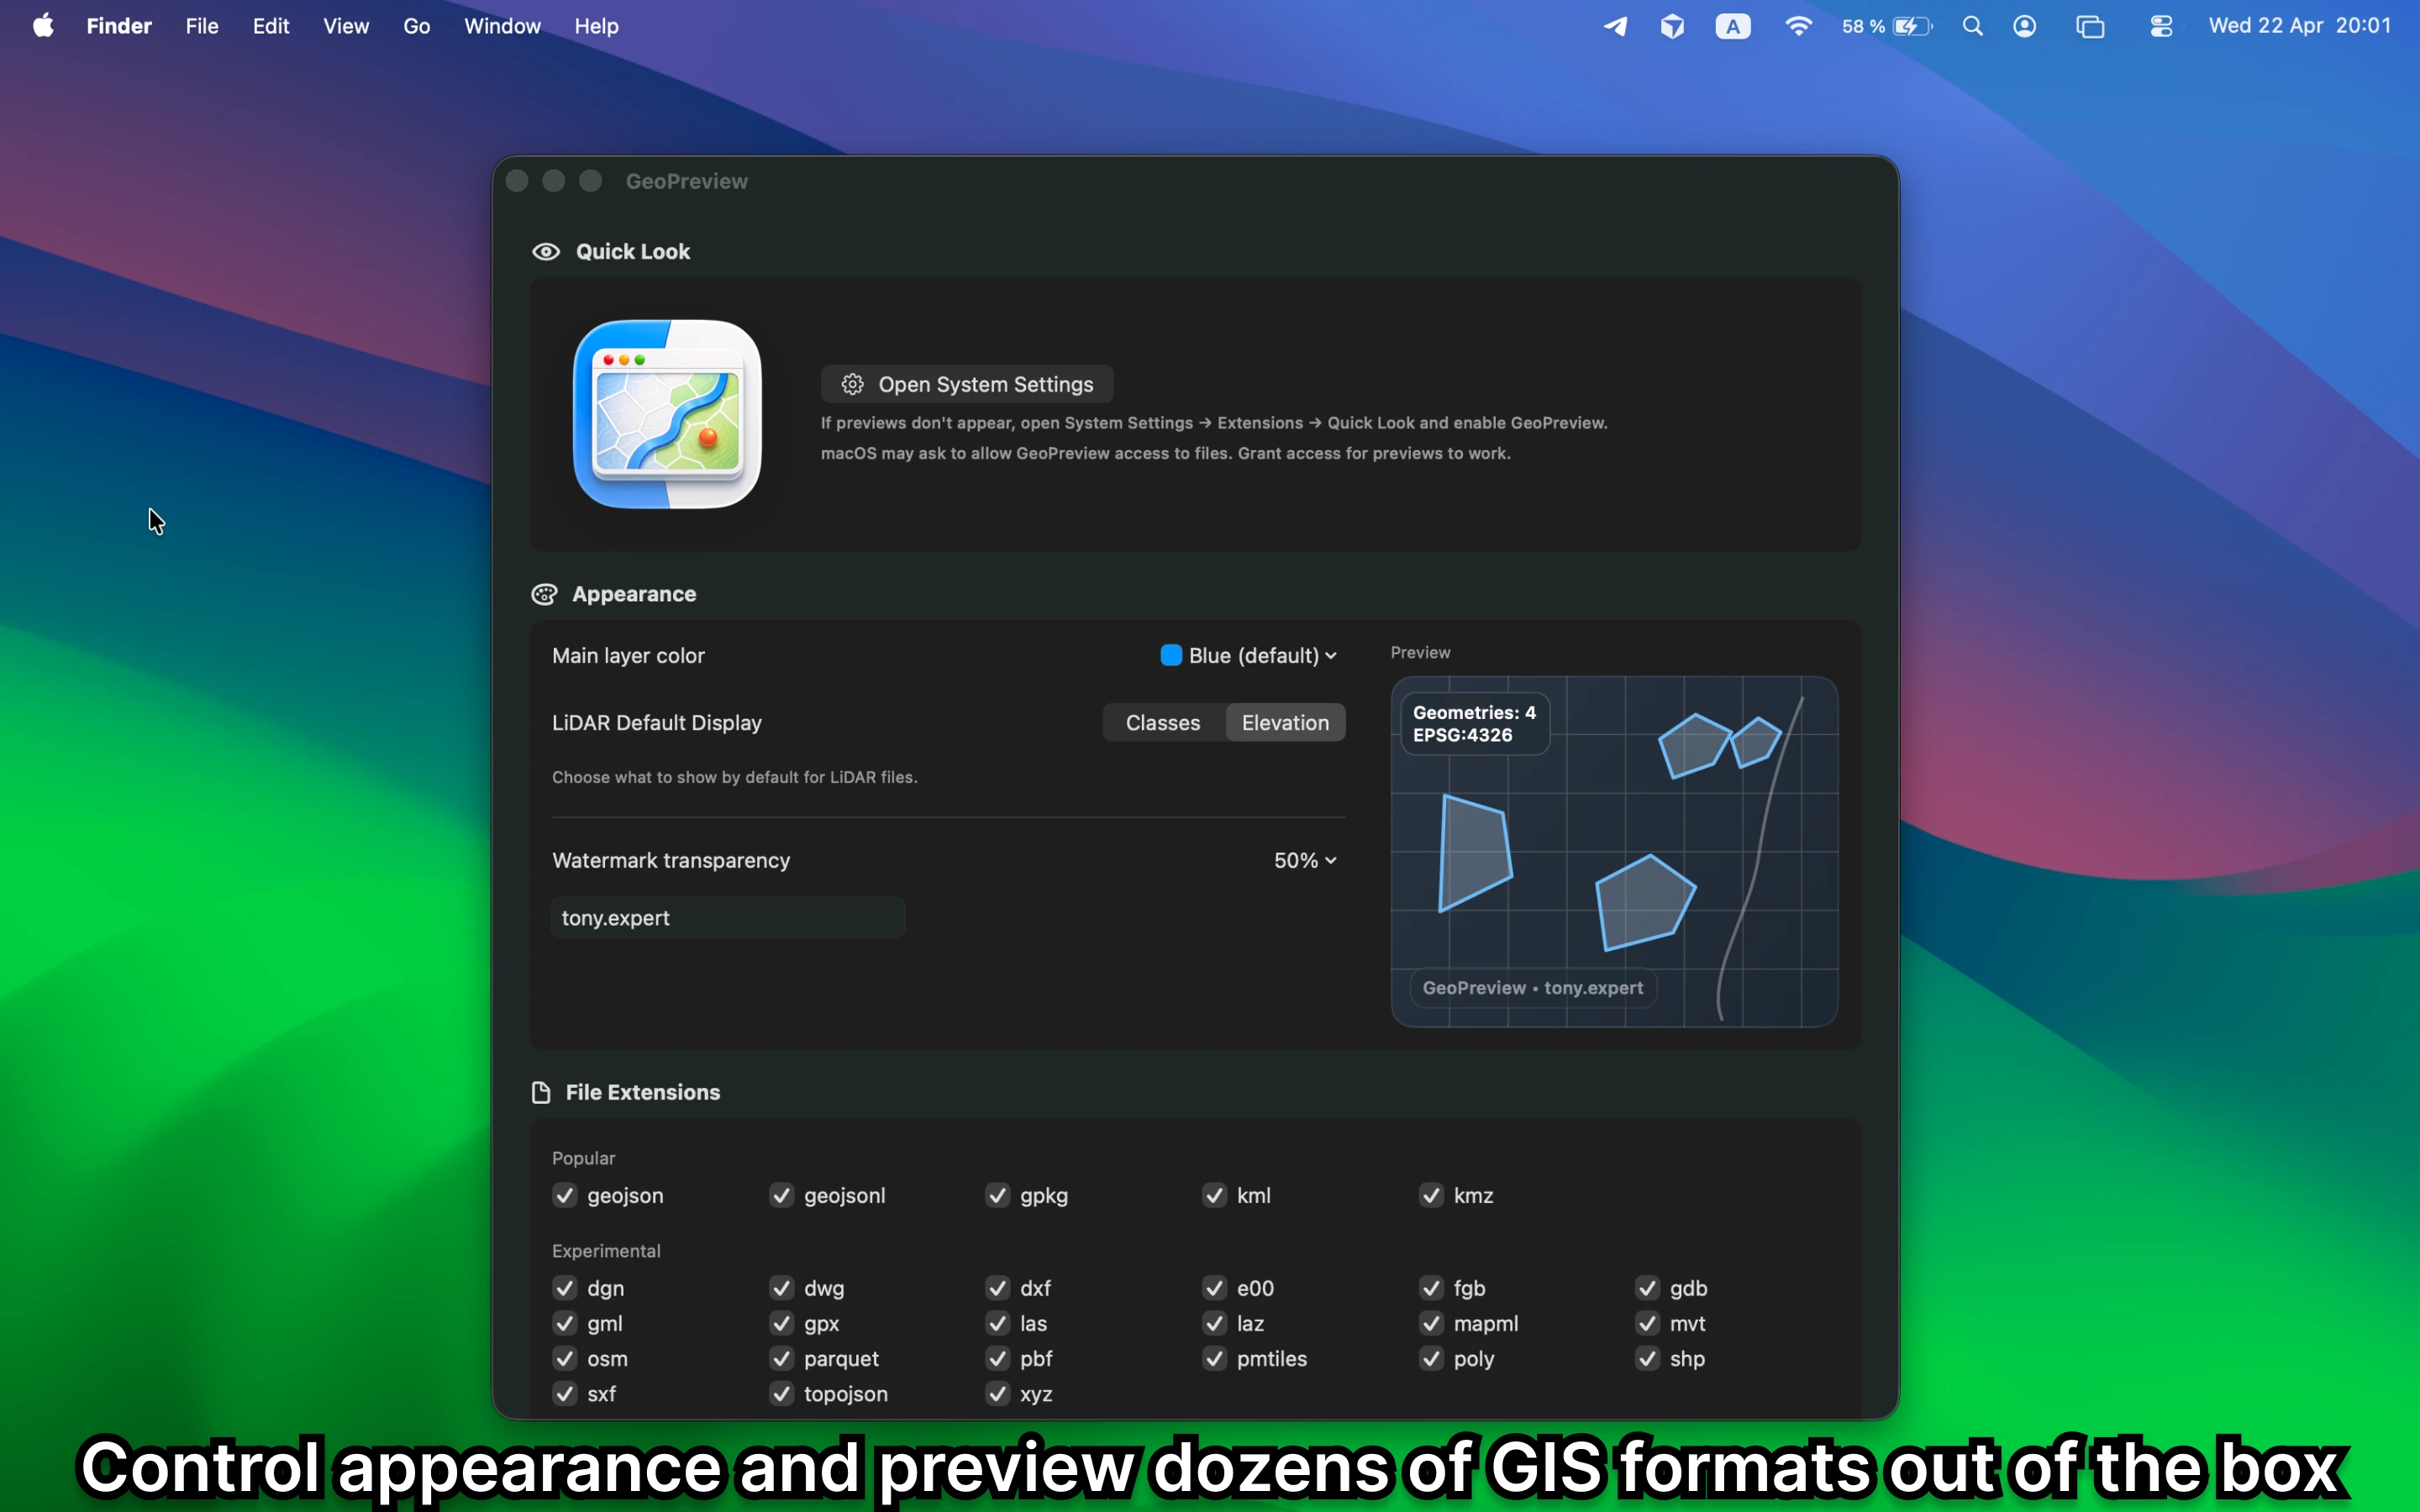Click gear icon in Open System Settings
The image size is (2420, 1512).
click(852, 384)
